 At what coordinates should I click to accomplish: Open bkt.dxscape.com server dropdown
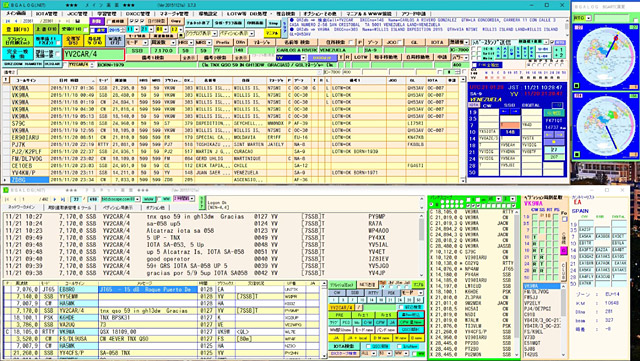[137, 199]
